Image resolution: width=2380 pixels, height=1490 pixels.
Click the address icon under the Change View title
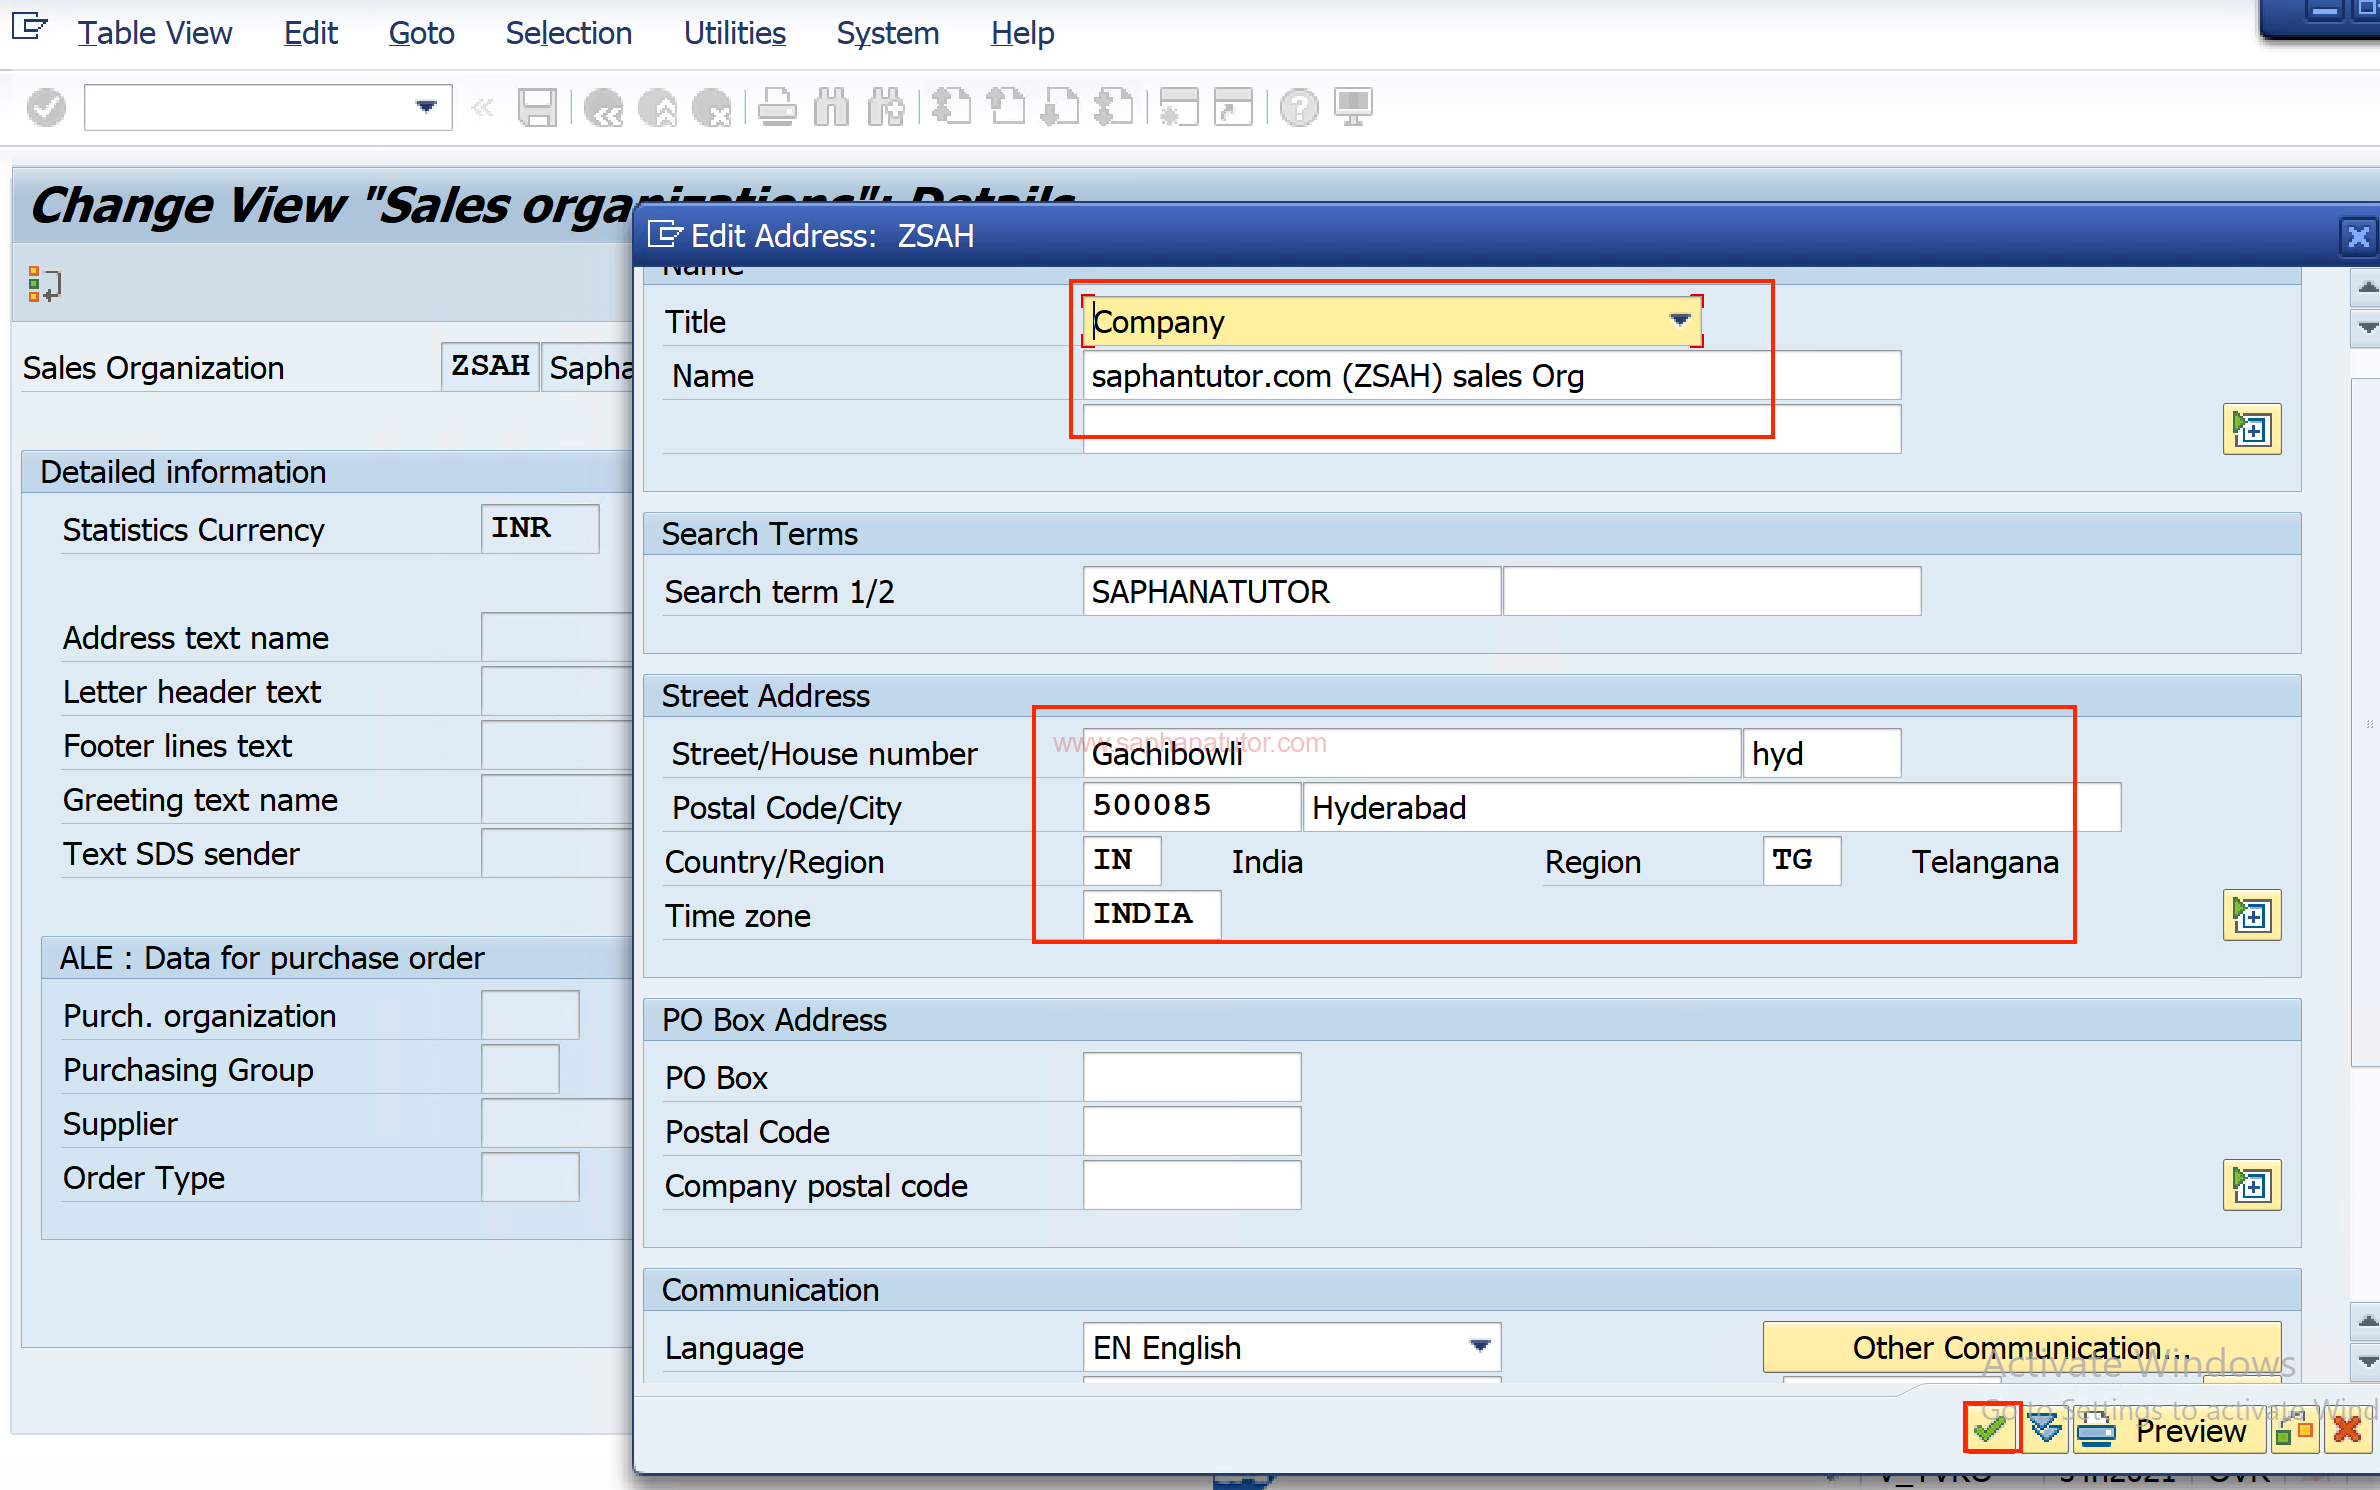43,285
